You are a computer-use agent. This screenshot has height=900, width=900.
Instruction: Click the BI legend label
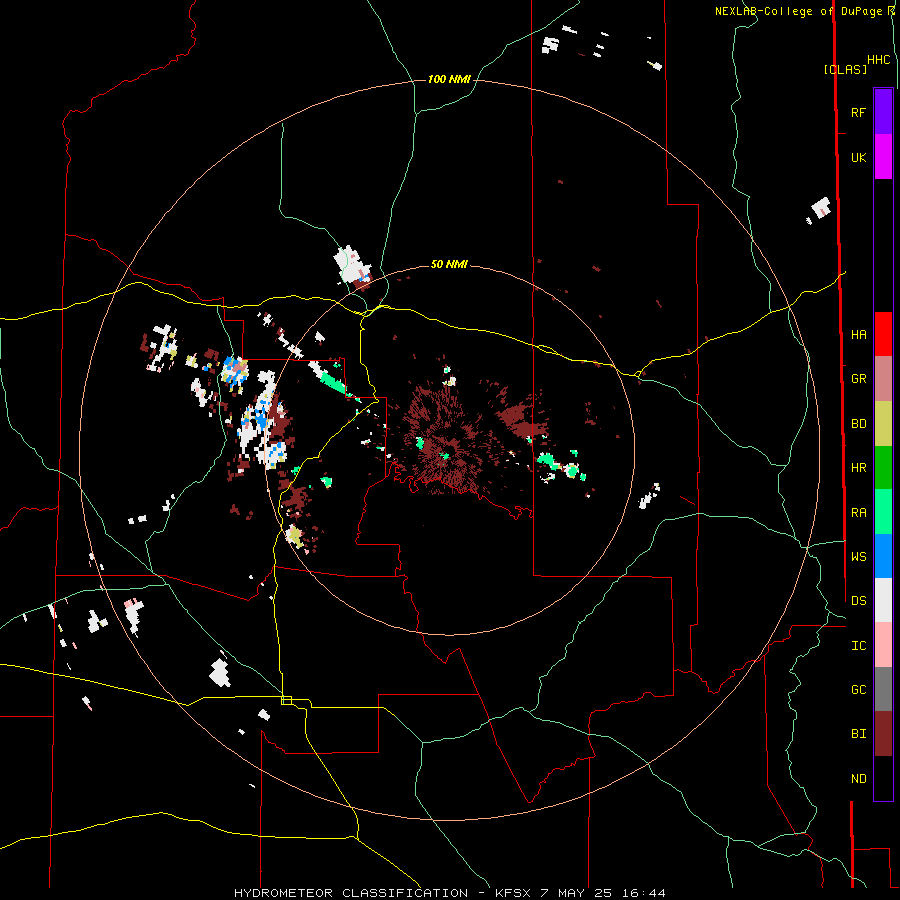[x=858, y=734]
